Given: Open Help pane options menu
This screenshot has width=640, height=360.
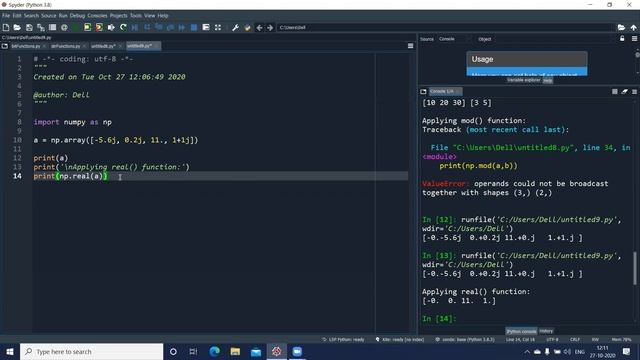Looking at the screenshot, I should tap(634, 38).
